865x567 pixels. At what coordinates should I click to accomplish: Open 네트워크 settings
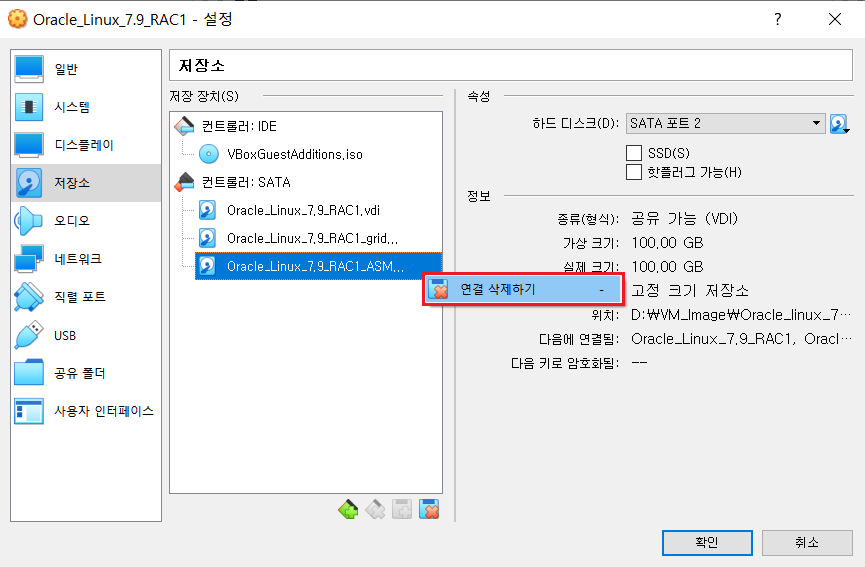tap(86, 259)
